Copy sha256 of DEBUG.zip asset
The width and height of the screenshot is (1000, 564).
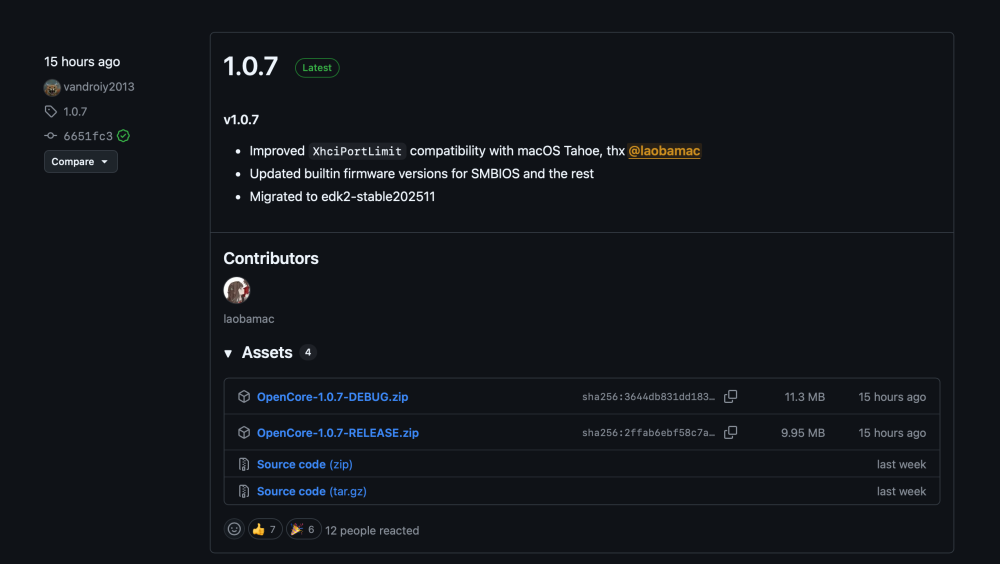(x=731, y=396)
